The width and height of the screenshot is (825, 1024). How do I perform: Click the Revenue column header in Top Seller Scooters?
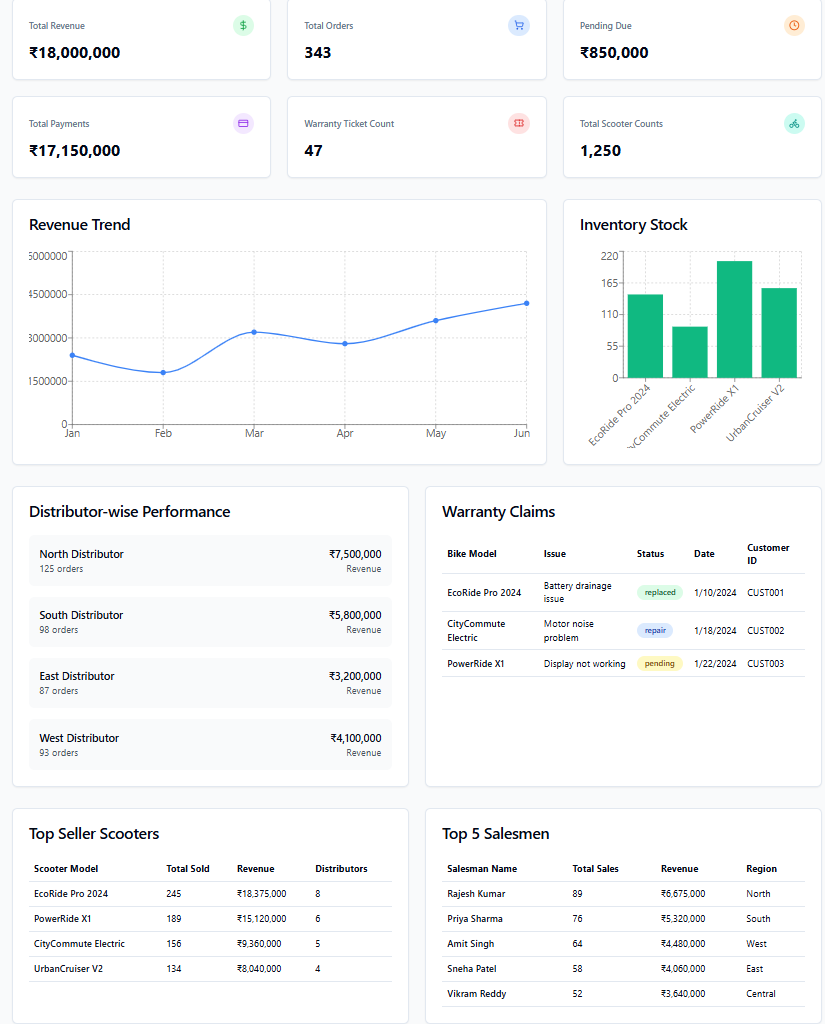[x=255, y=869]
